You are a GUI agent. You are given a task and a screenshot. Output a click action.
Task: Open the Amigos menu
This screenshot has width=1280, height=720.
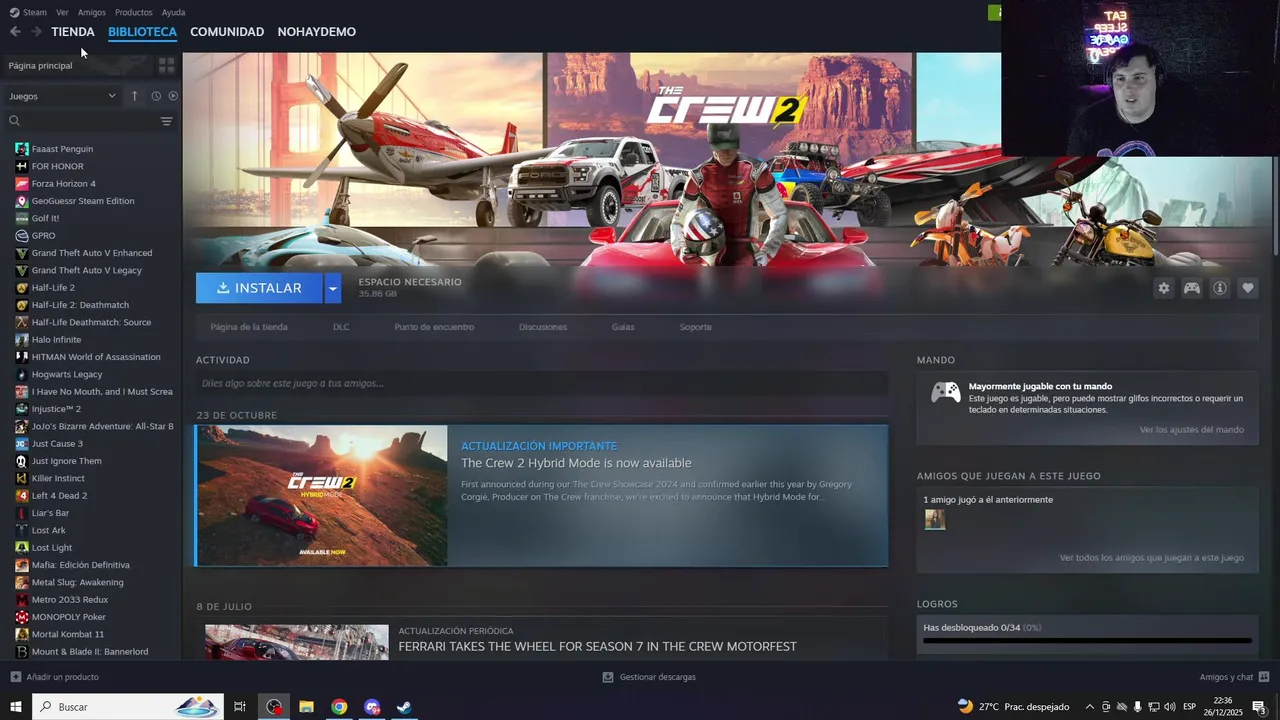tap(92, 12)
